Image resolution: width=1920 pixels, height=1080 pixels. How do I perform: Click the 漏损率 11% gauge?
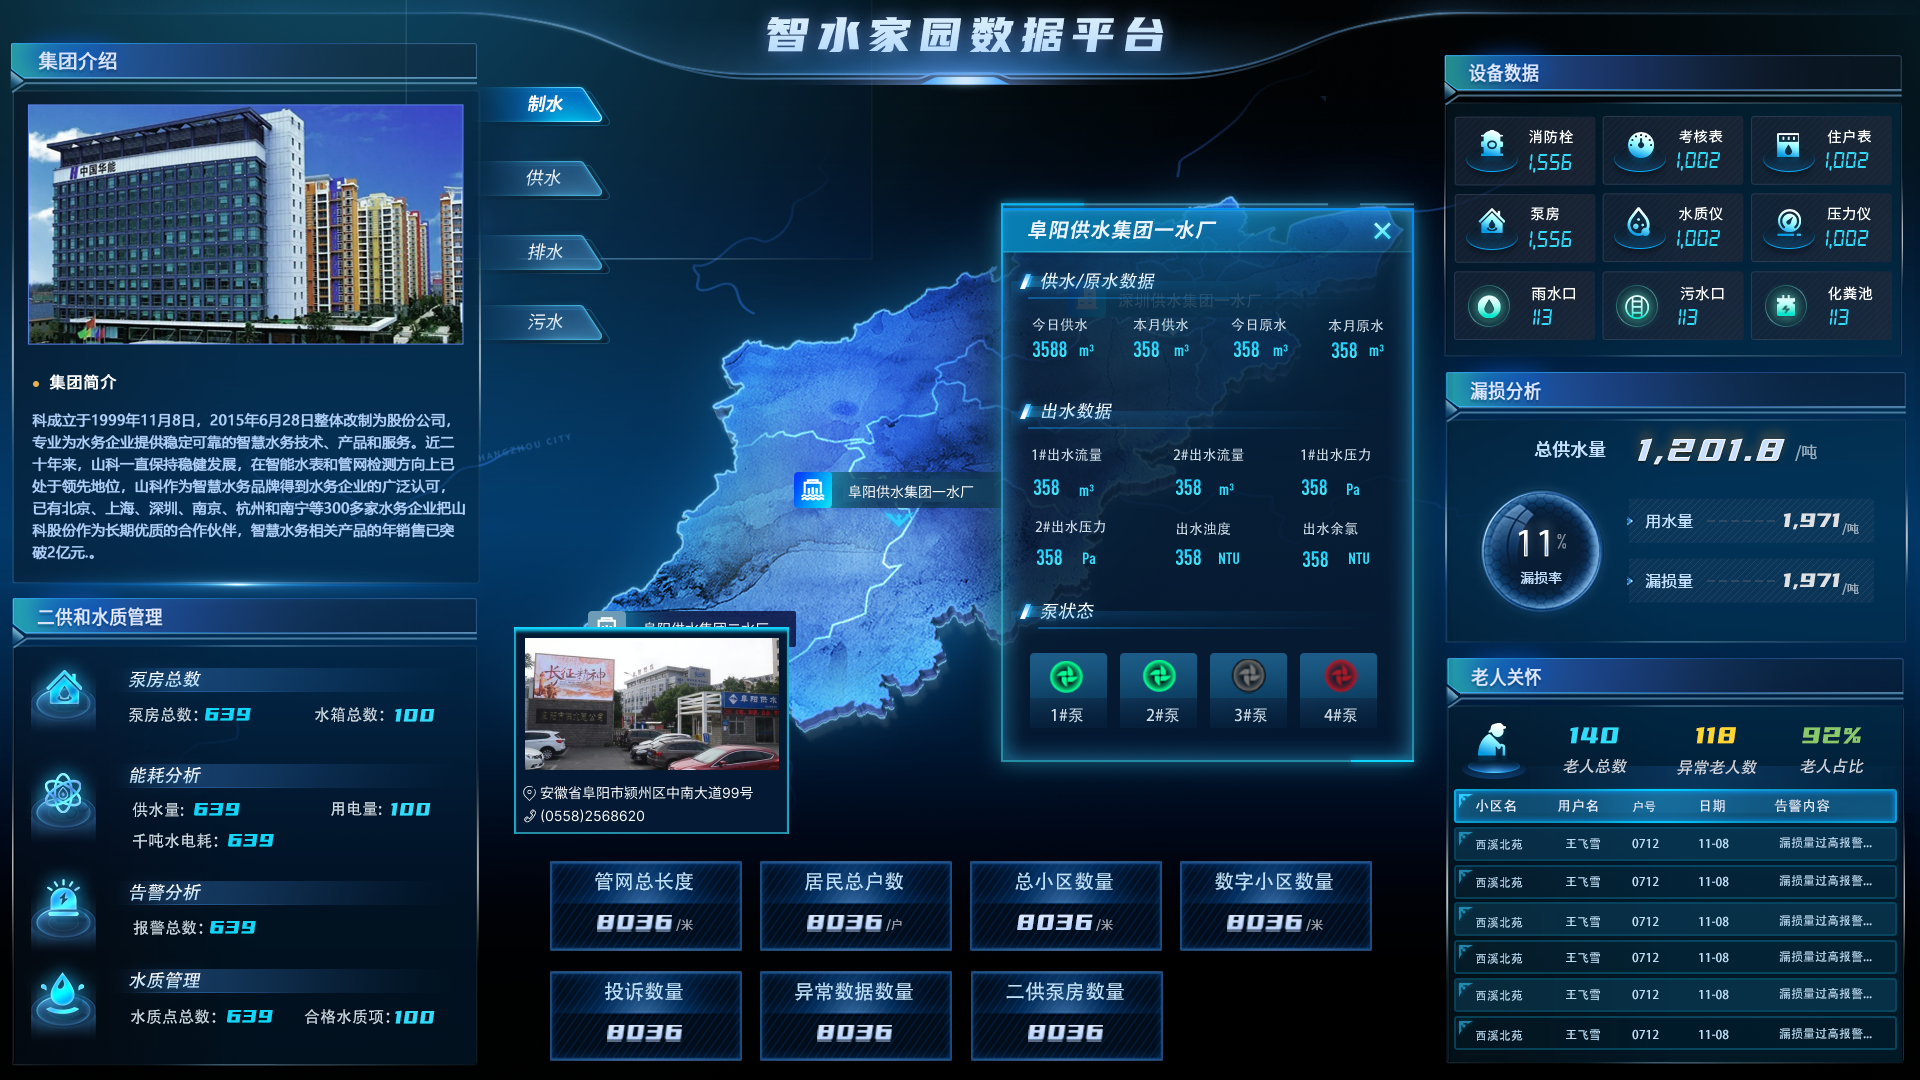coord(1541,548)
